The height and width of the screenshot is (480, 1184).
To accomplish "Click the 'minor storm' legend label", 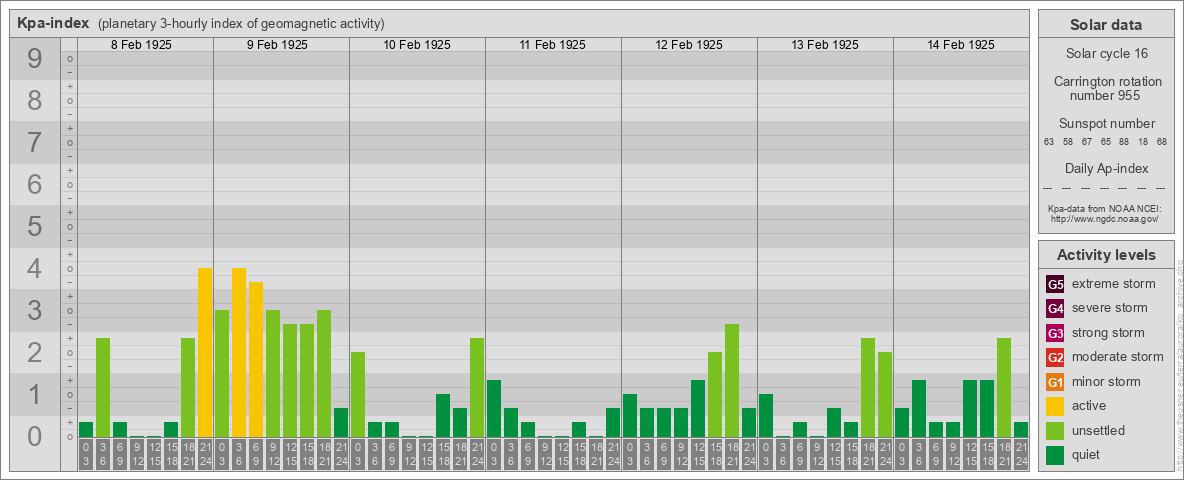I will pyautogui.click(x=1106, y=382).
